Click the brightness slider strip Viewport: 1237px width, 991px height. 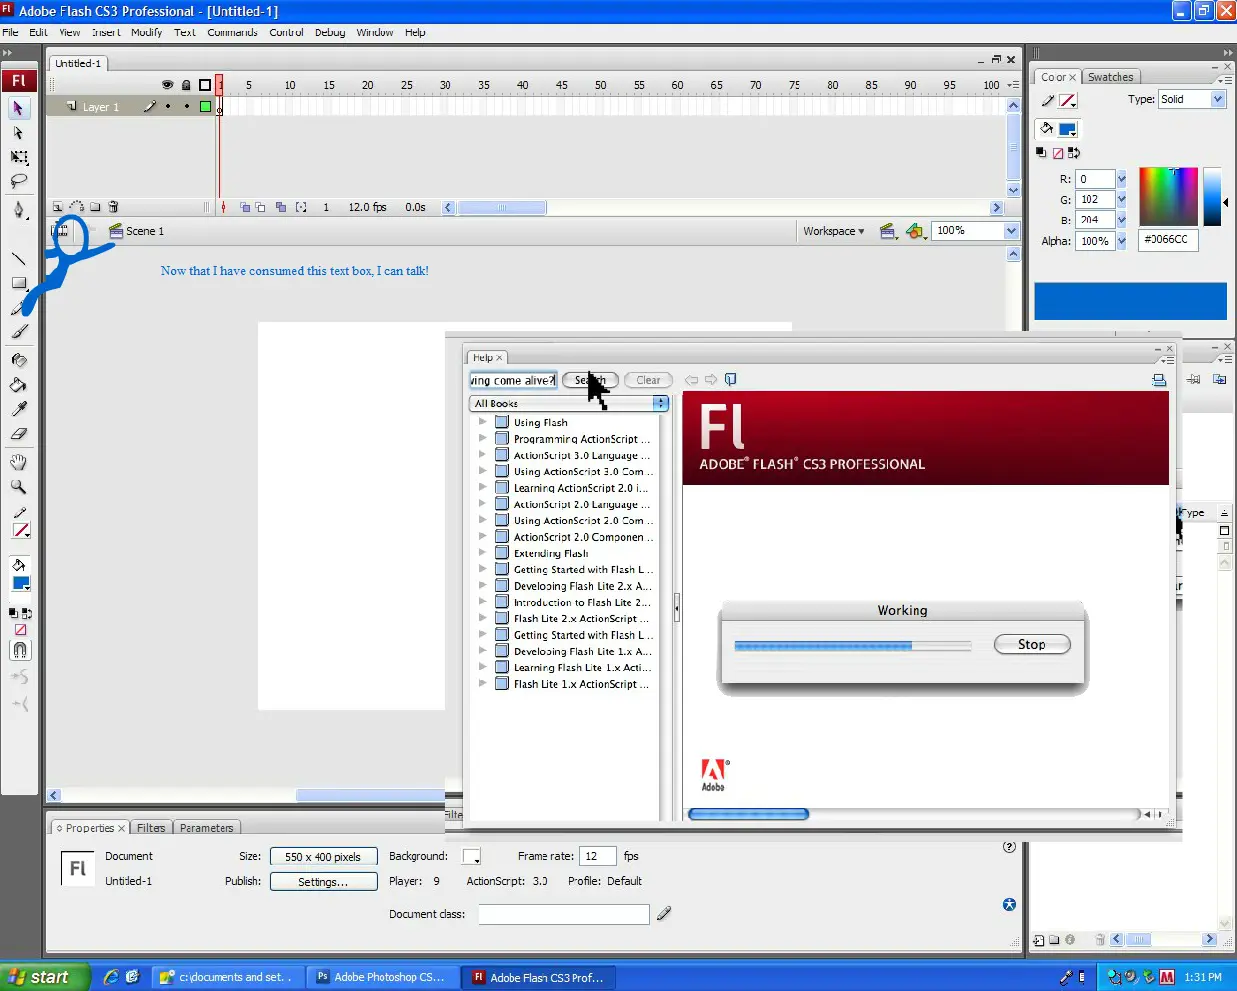(1212, 196)
